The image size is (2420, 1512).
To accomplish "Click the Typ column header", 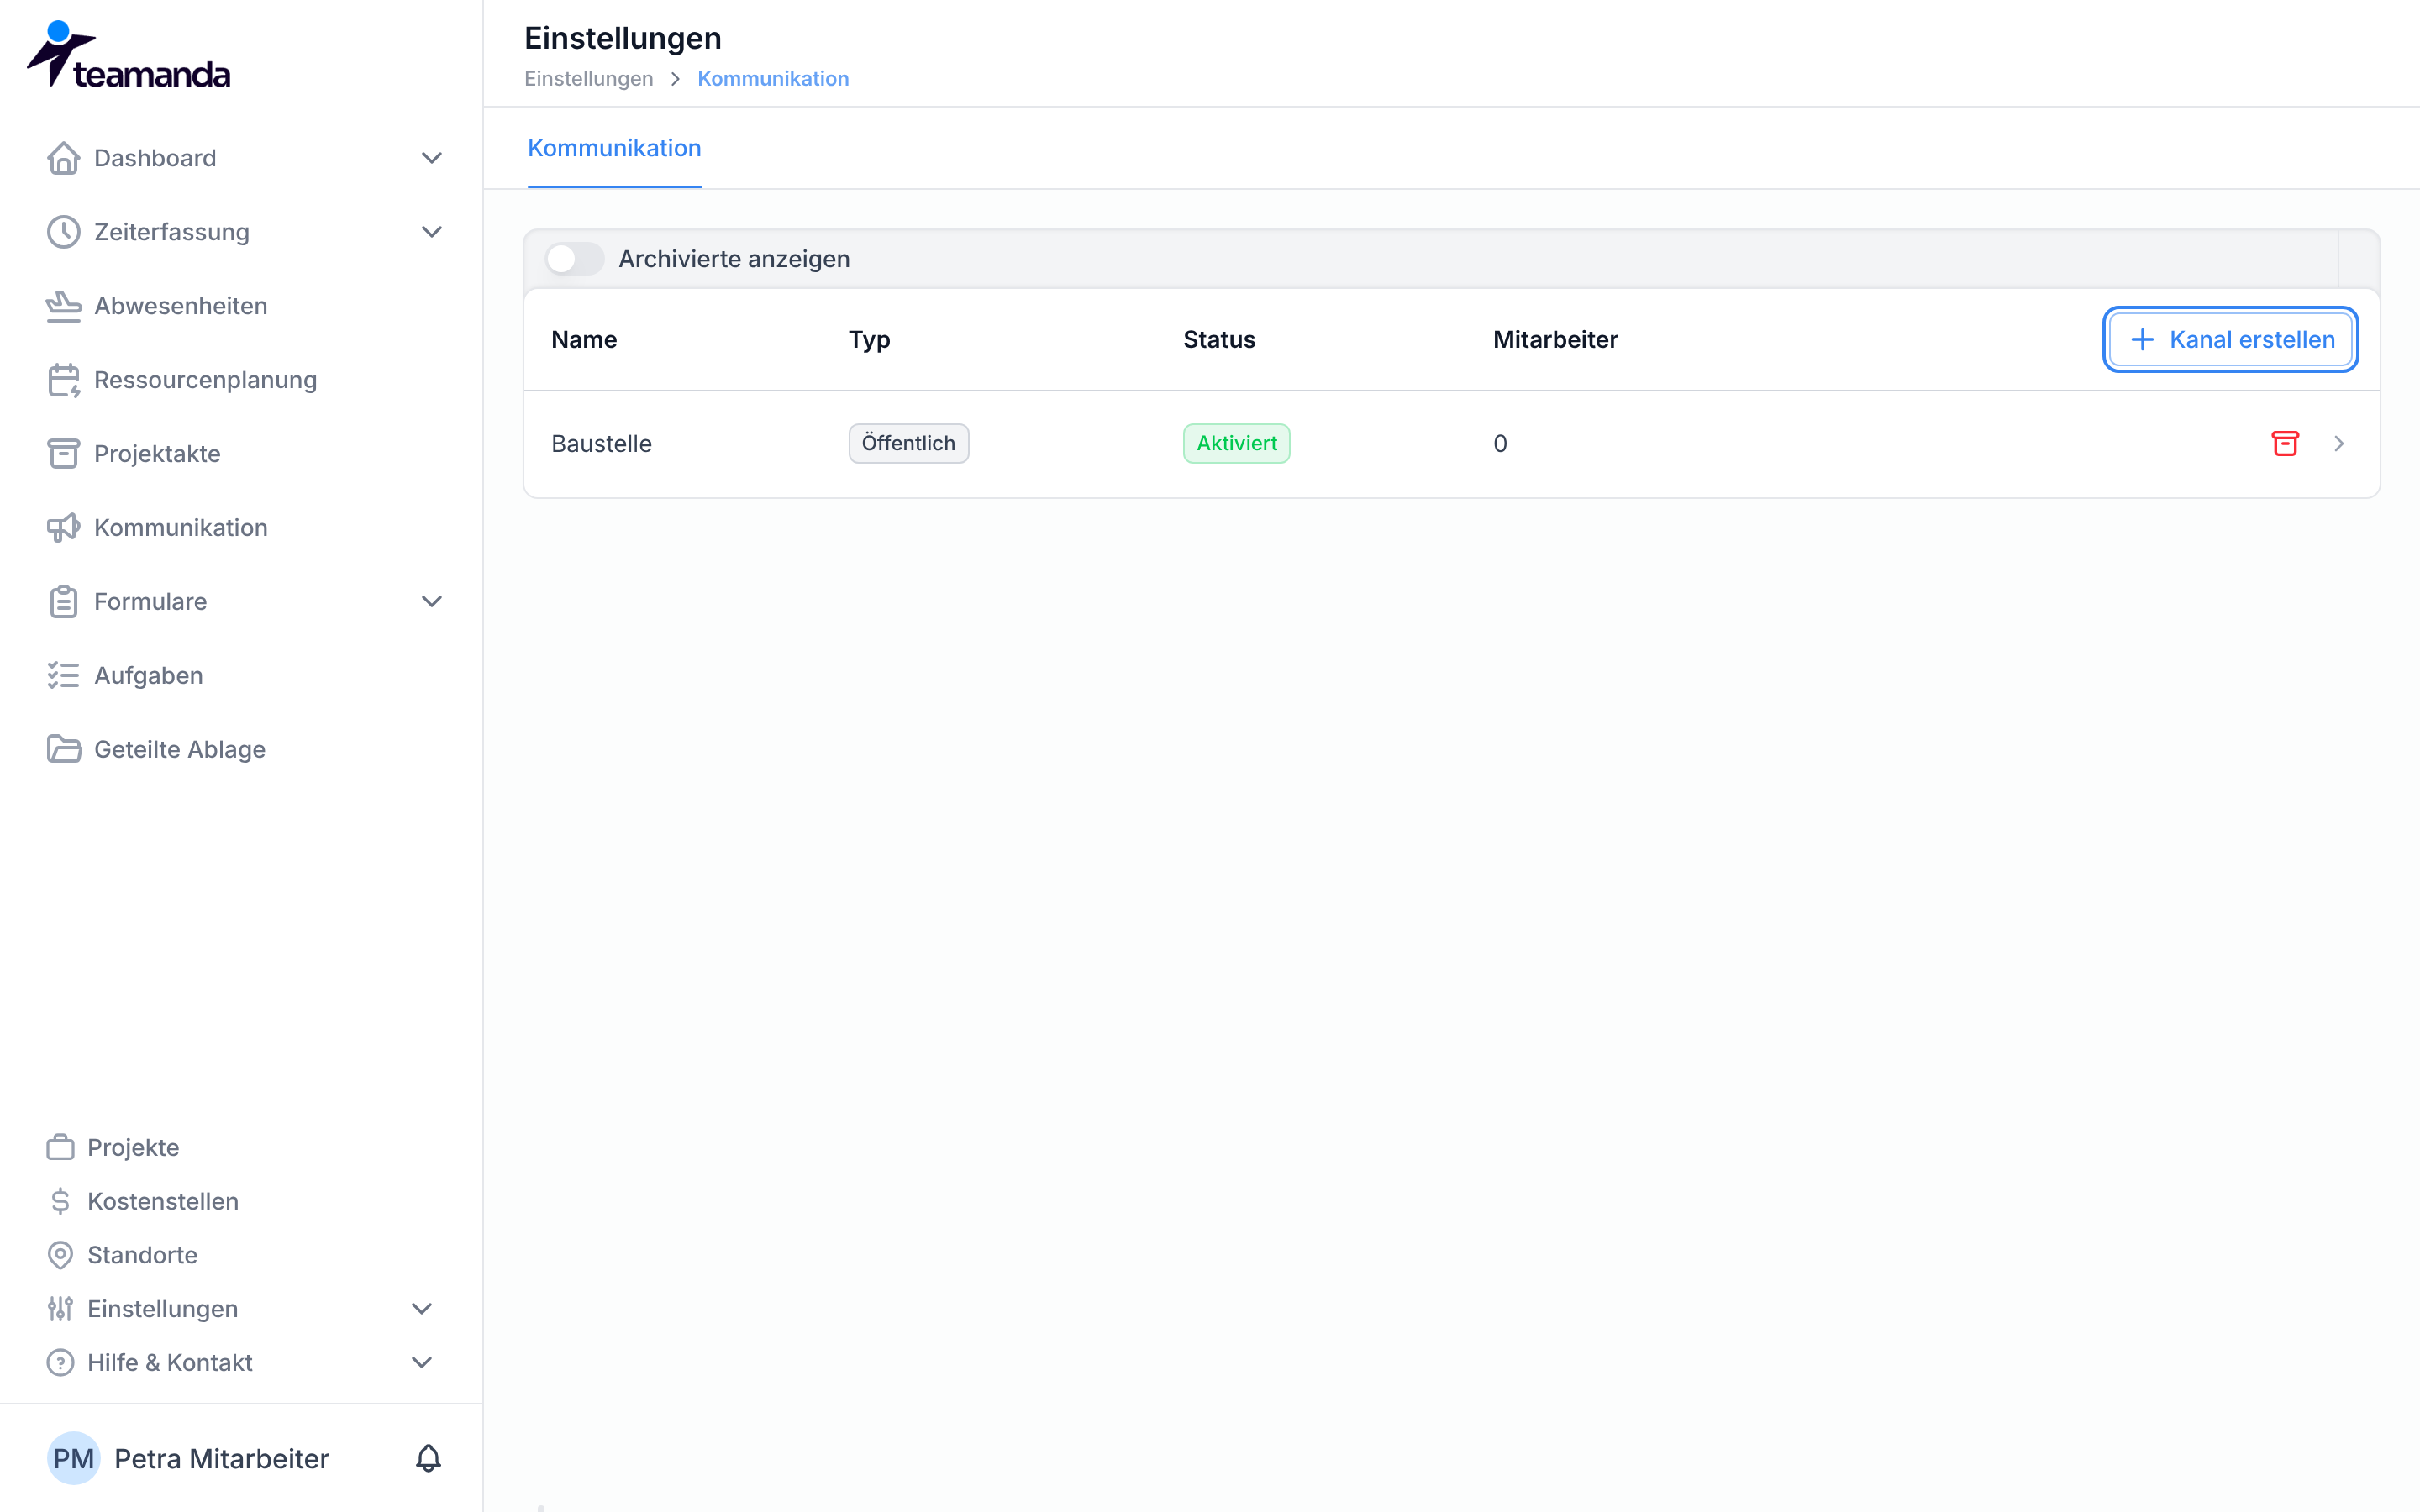I will [869, 339].
